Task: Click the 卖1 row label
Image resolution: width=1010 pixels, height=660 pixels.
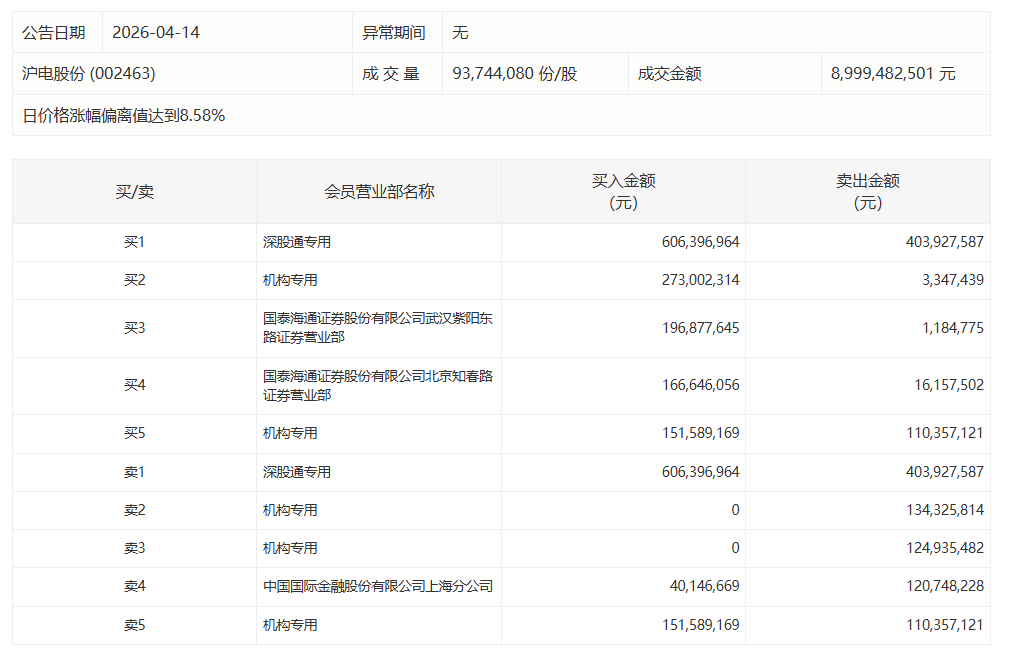Action: point(134,472)
